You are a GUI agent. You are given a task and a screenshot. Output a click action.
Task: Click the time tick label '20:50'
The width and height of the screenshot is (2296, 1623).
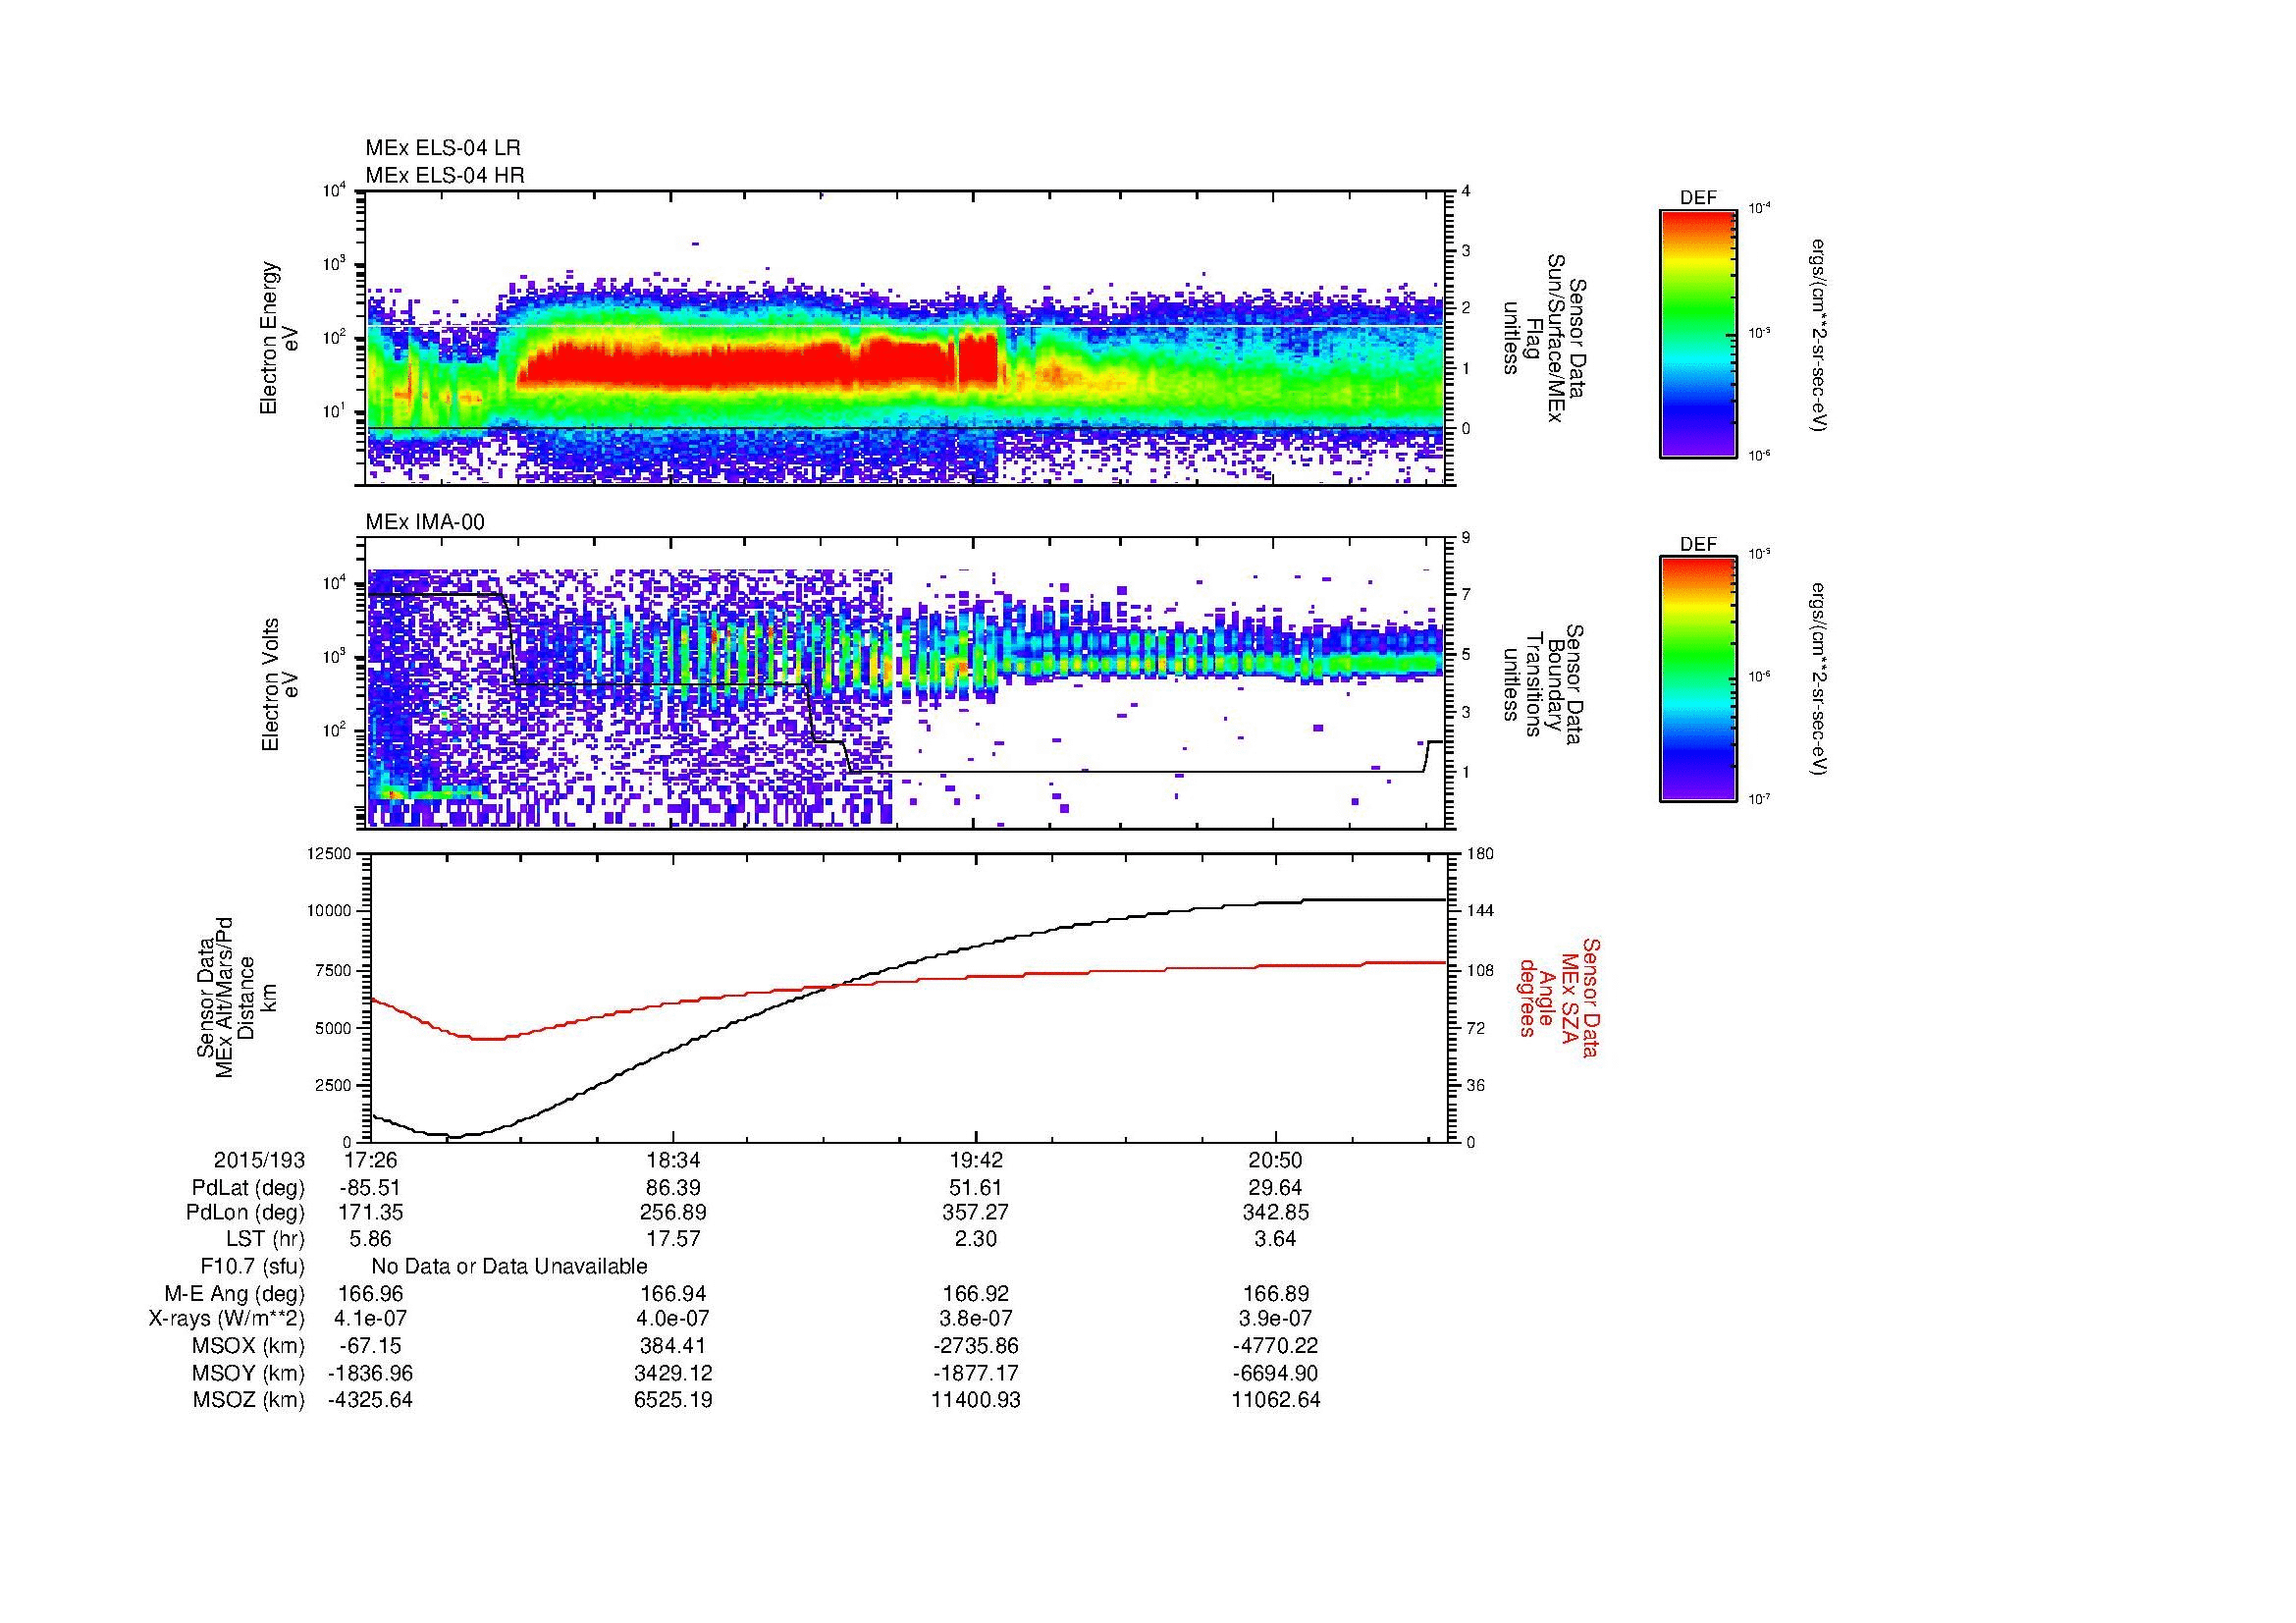click(1276, 1160)
